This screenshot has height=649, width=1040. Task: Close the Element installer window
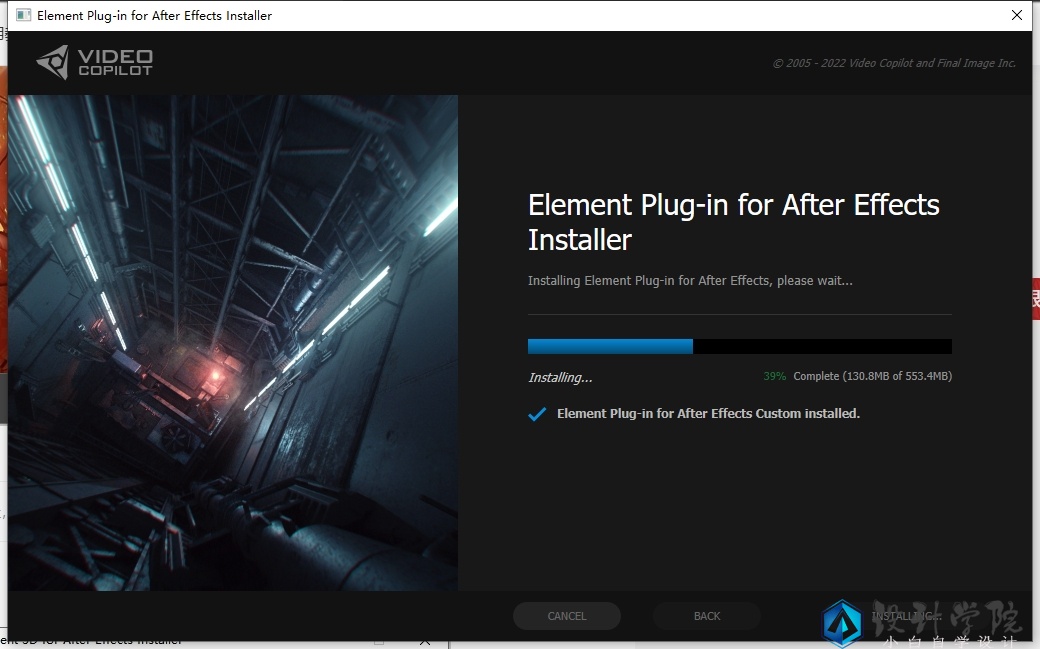coord(1017,15)
